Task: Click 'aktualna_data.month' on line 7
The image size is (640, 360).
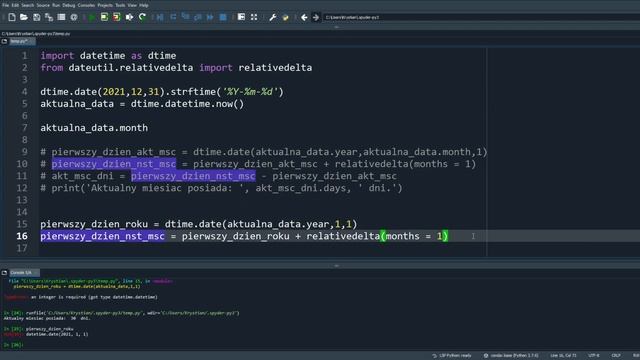Action: pyautogui.click(x=94, y=128)
